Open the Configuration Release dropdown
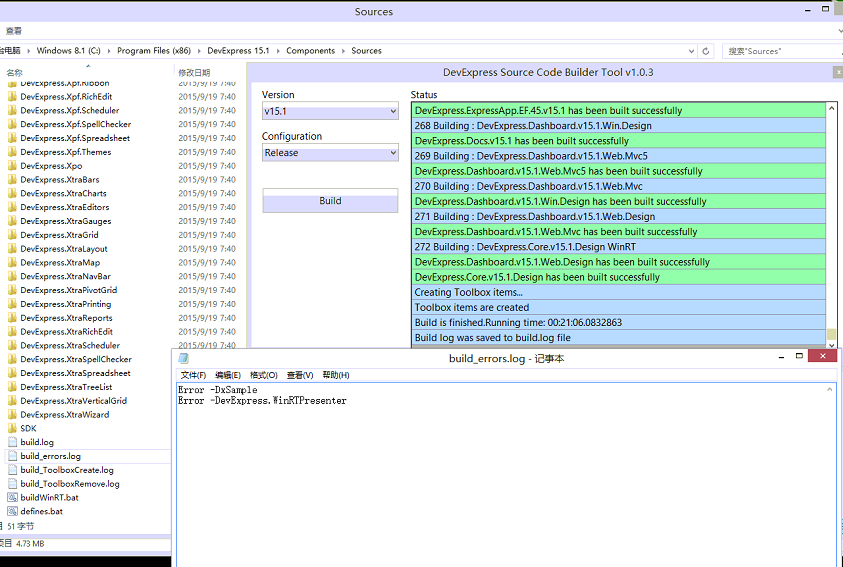This screenshot has width=843, height=567. pos(330,153)
